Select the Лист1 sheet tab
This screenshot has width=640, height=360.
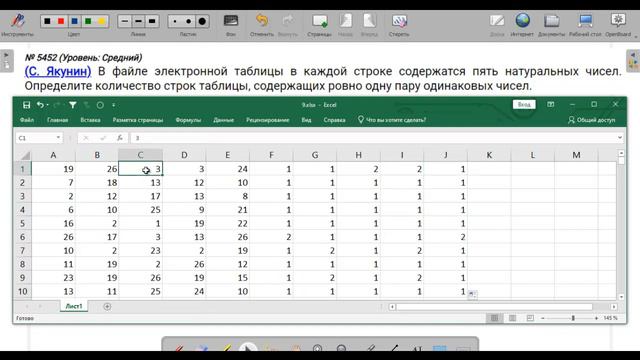pyautogui.click(x=74, y=306)
